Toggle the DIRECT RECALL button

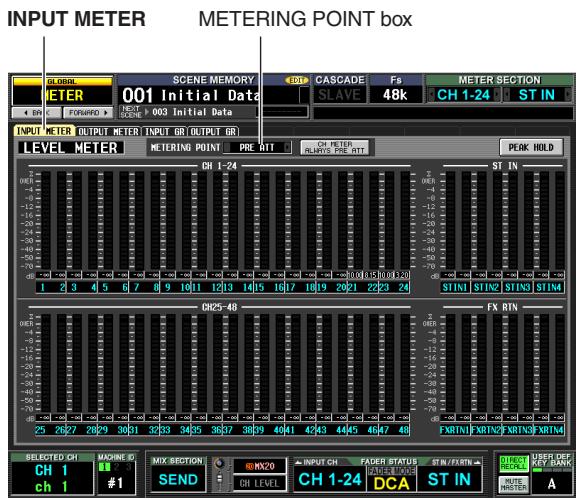[x=513, y=464]
